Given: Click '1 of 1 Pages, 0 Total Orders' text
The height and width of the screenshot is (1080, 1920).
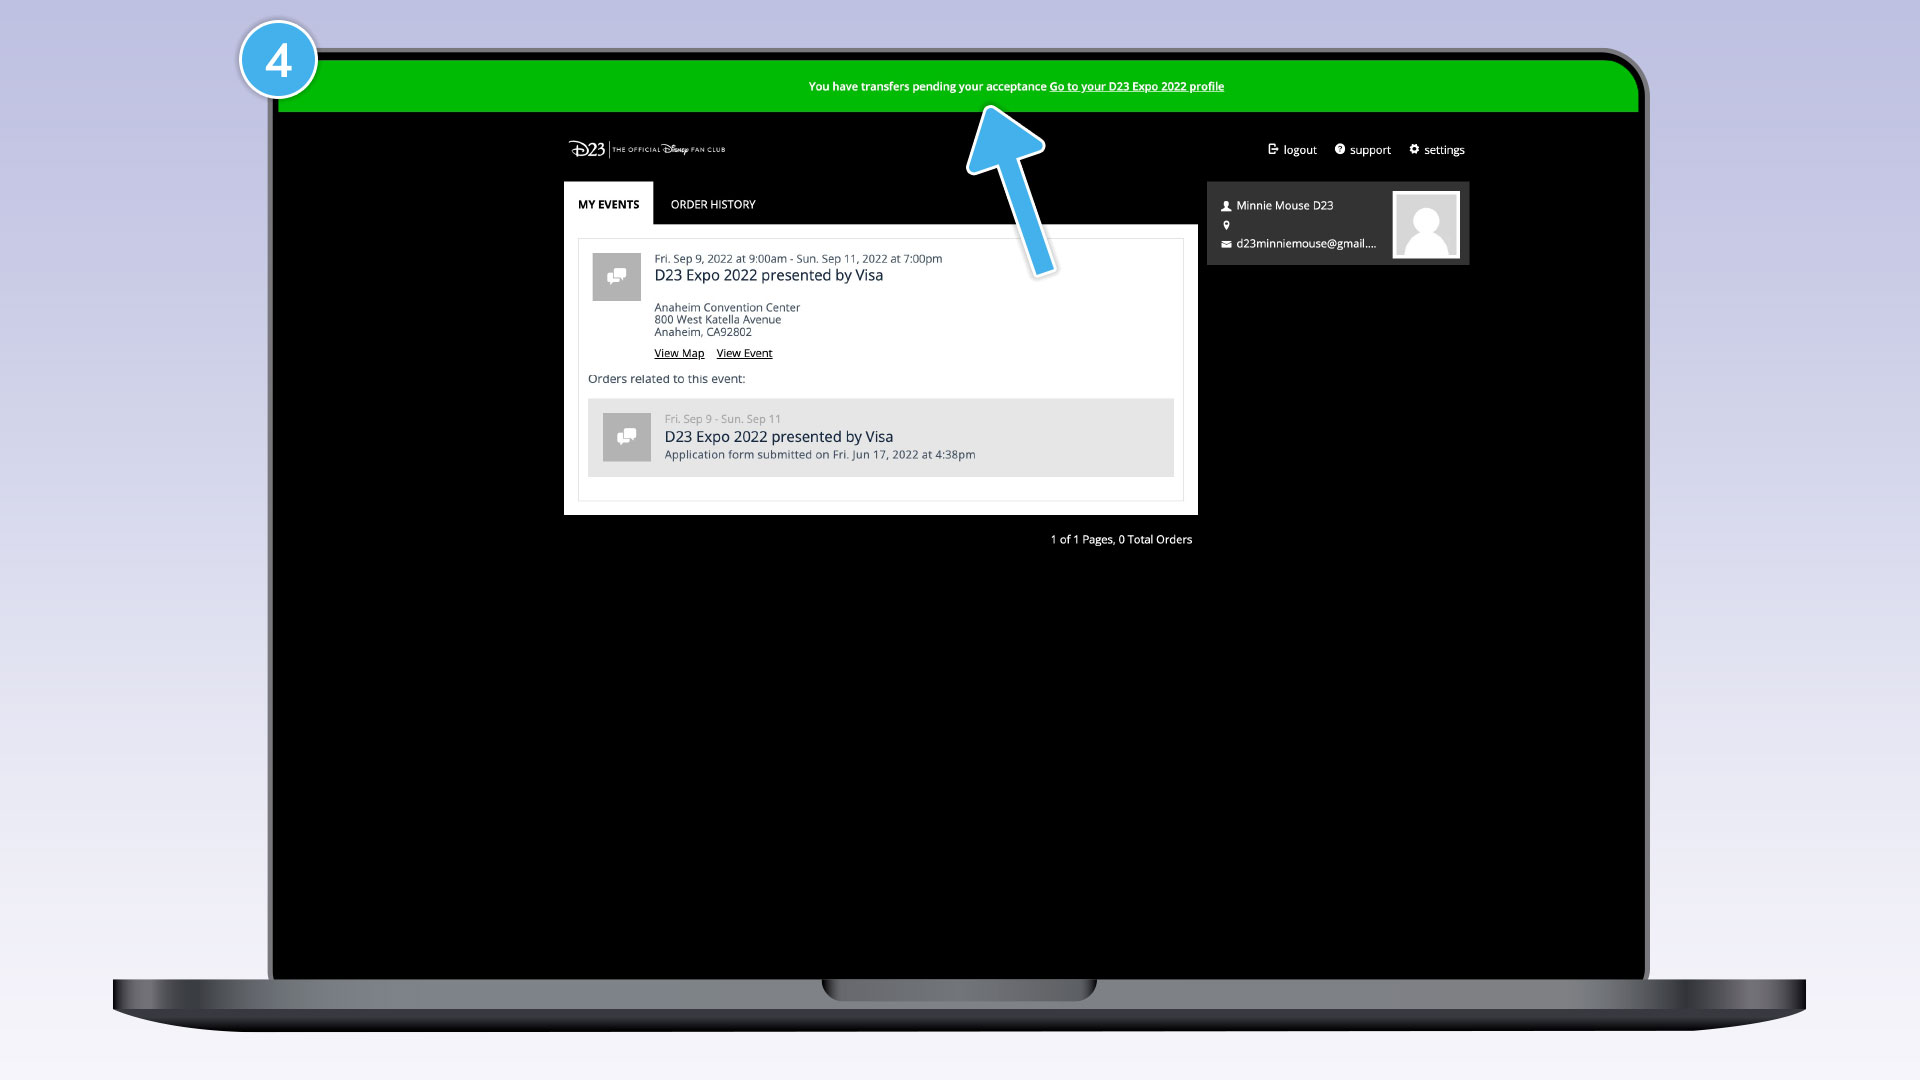Looking at the screenshot, I should (1121, 540).
